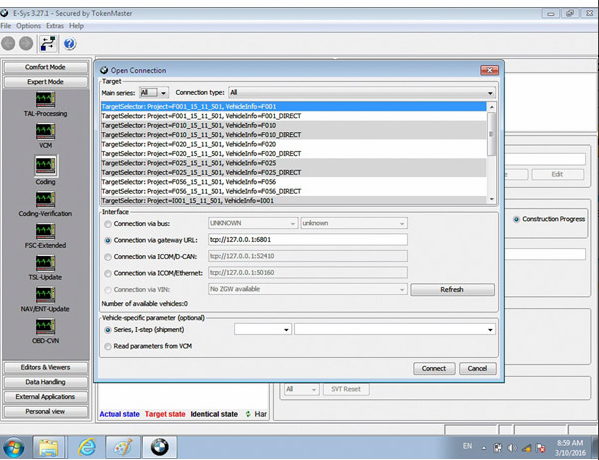Select target row VehicleInfo=F020
Screen dimensions: 599x460
tap(293, 144)
